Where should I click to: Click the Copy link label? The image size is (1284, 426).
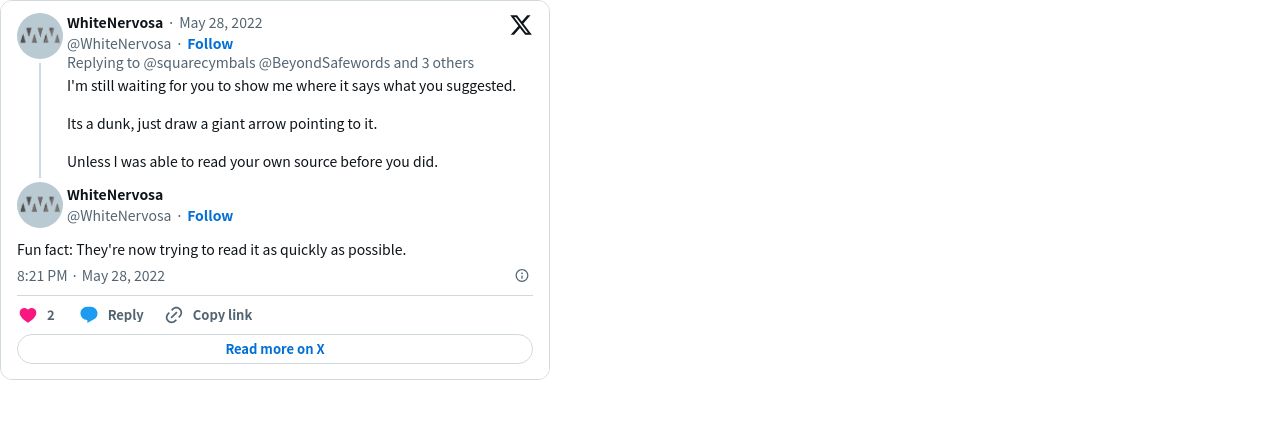pos(222,315)
